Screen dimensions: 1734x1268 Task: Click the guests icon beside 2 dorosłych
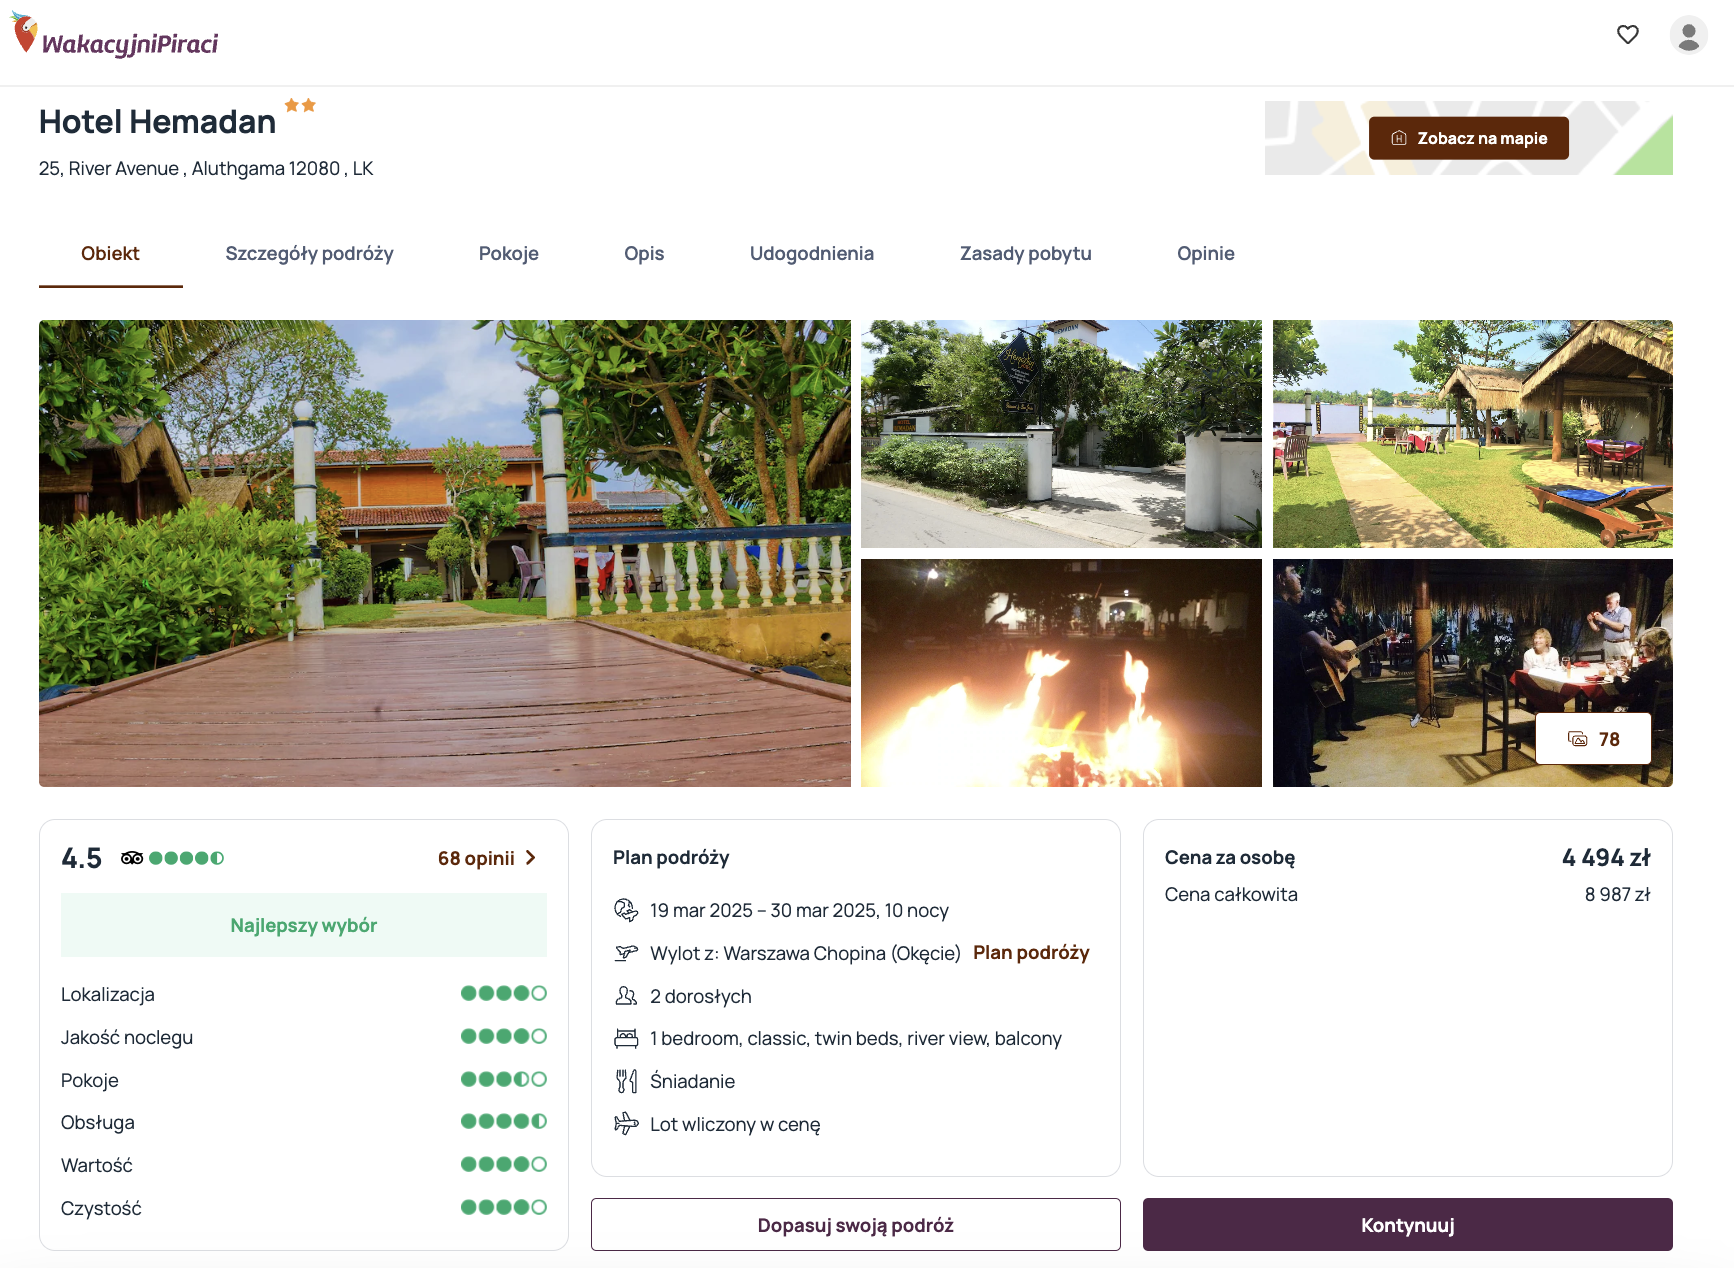click(626, 996)
